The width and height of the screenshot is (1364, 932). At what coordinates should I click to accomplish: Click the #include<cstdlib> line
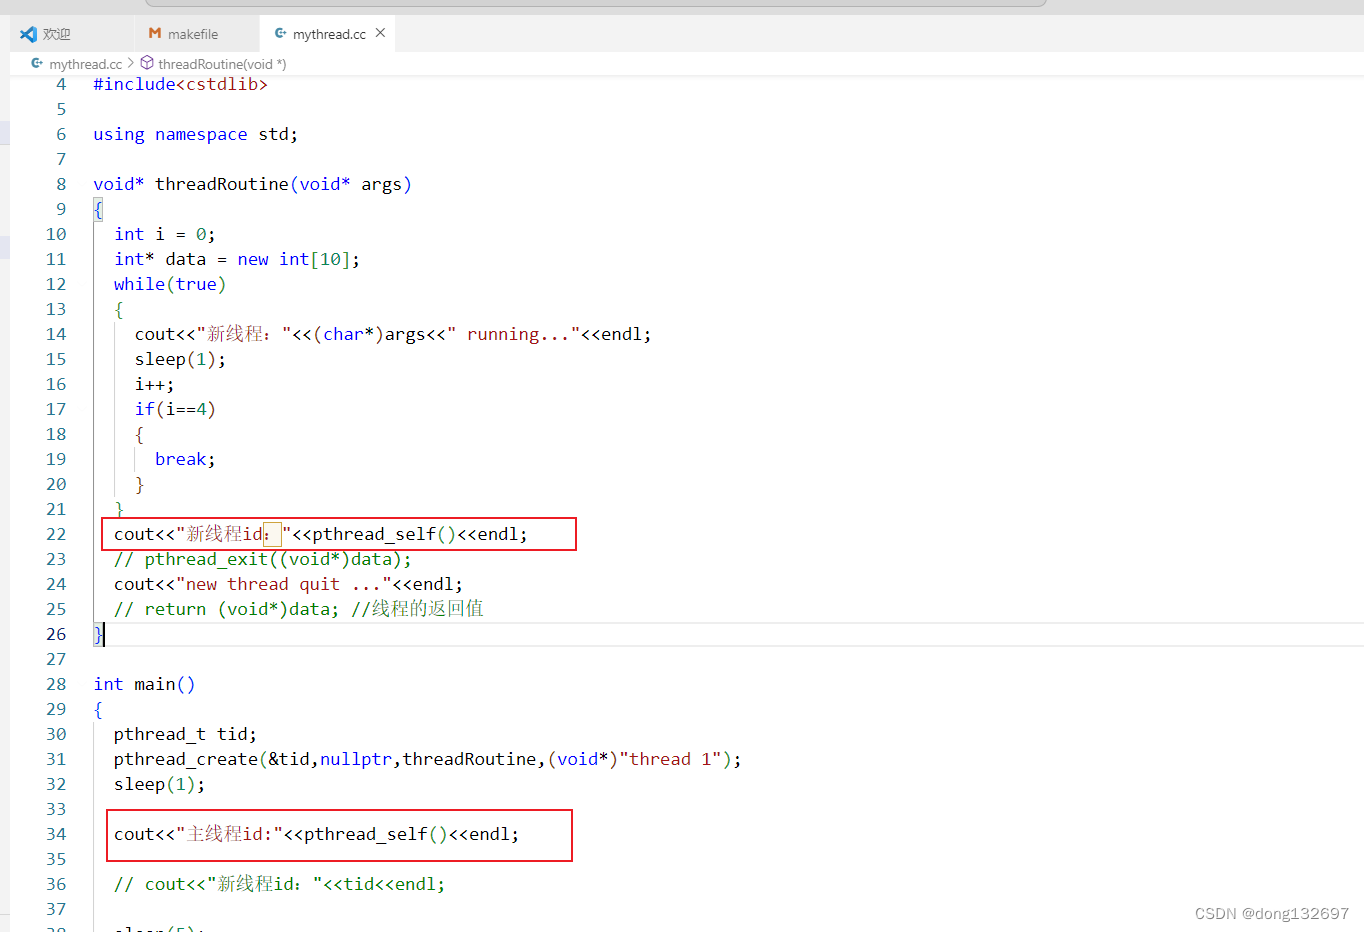[181, 84]
